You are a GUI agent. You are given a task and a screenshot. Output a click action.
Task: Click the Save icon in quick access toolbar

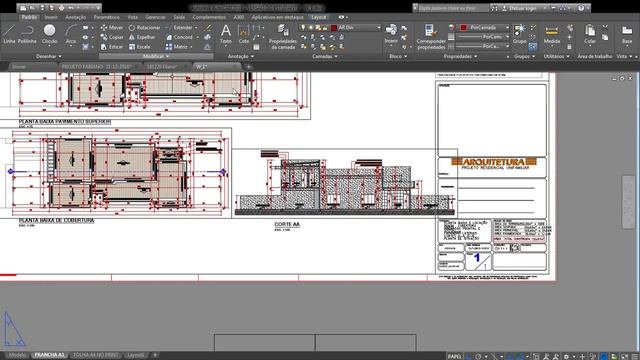[x=42, y=8]
